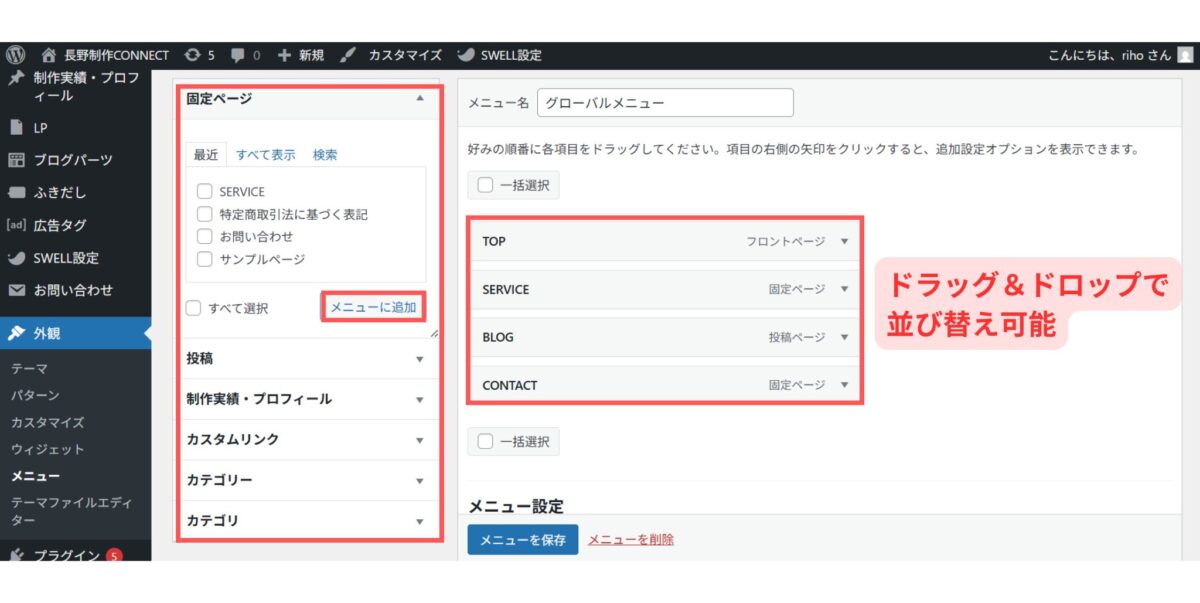This screenshot has width=1200, height=603.
Task: Check the SERVICE page checkbox
Action: pos(204,191)
